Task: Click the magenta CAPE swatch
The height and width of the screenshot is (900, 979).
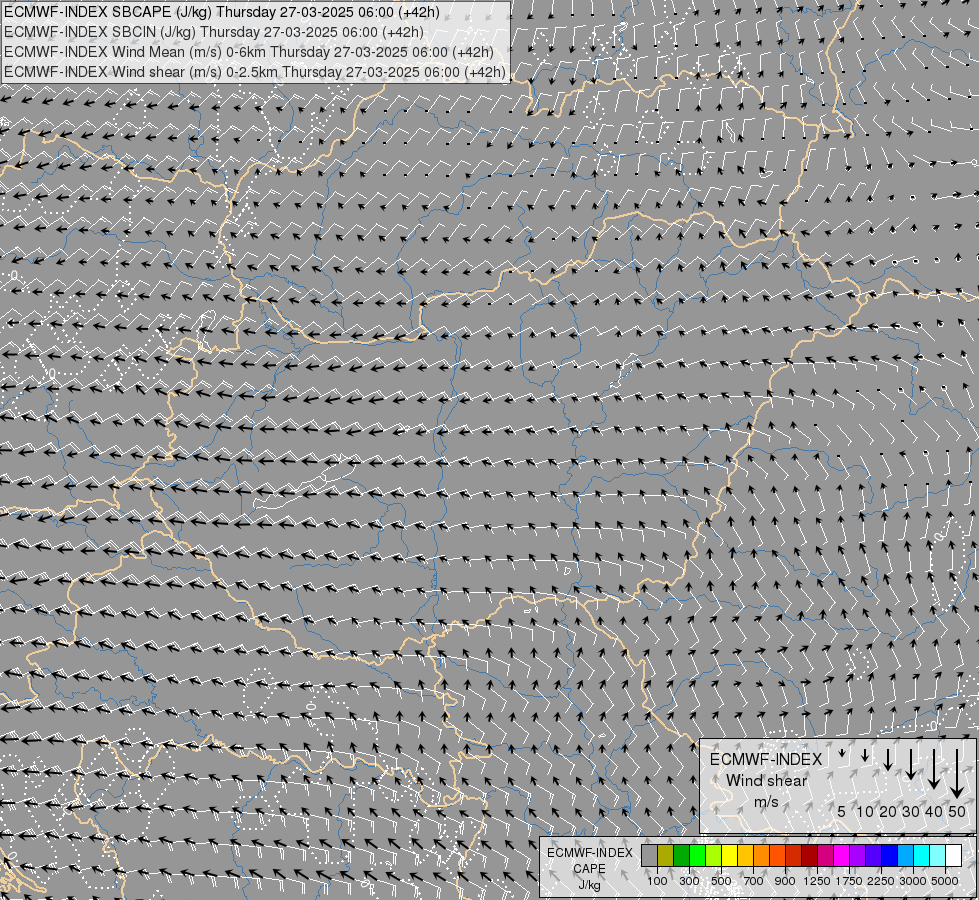Action: pyautogui.click(x=842, y=856)
